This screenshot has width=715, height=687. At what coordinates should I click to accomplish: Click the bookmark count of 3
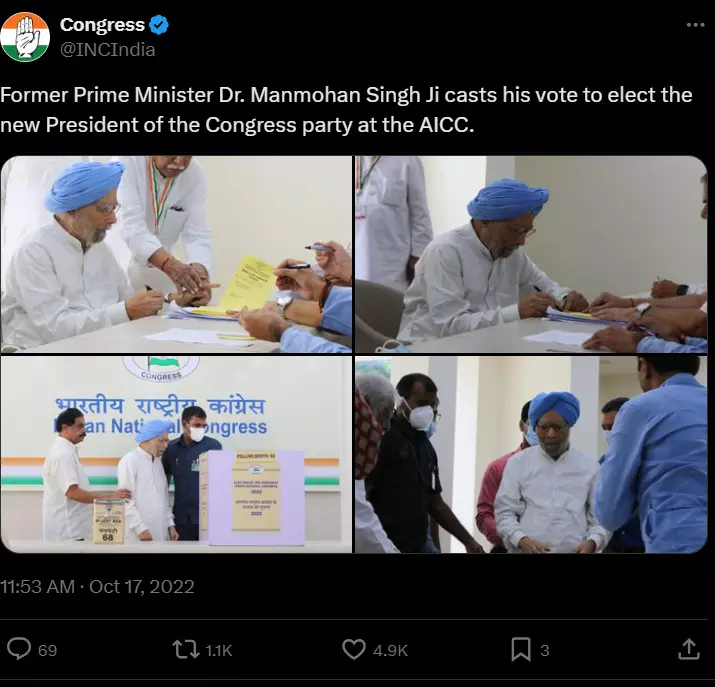[545, 650]
